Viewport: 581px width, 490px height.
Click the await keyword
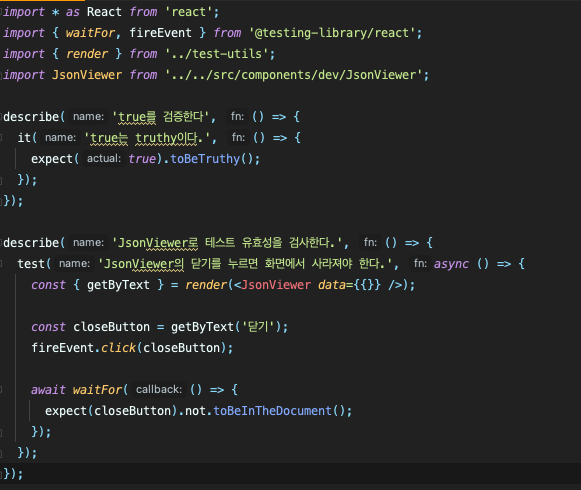pyautogui.click(x=48, y=390)
